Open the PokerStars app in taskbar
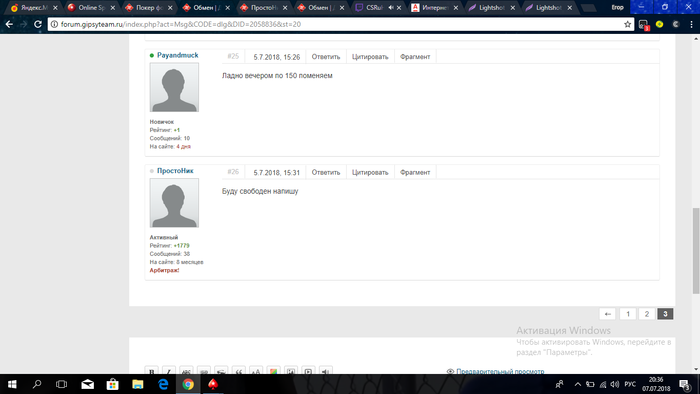 click(213, 384)
